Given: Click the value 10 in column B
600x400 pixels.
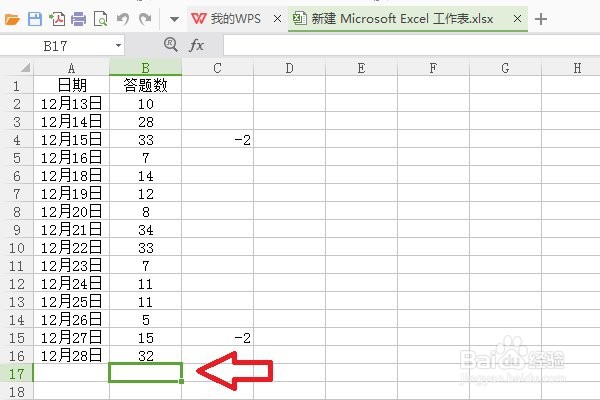Looking at the screenshot, I should [145, 103].
